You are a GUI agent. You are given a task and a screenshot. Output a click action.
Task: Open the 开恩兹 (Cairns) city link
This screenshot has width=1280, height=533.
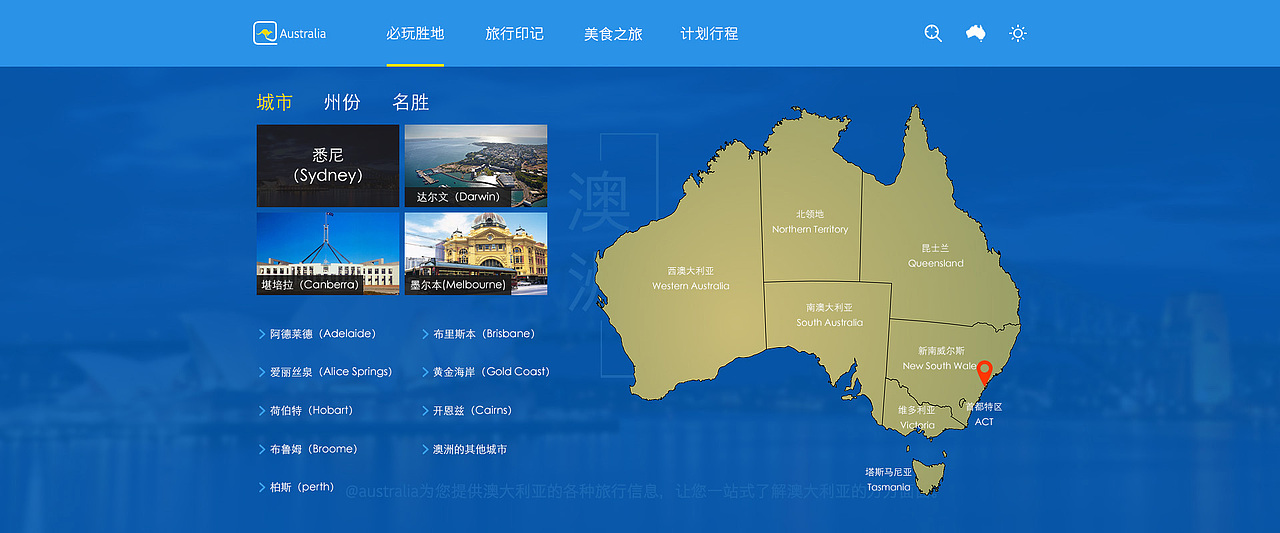click(x=472, y=411)
